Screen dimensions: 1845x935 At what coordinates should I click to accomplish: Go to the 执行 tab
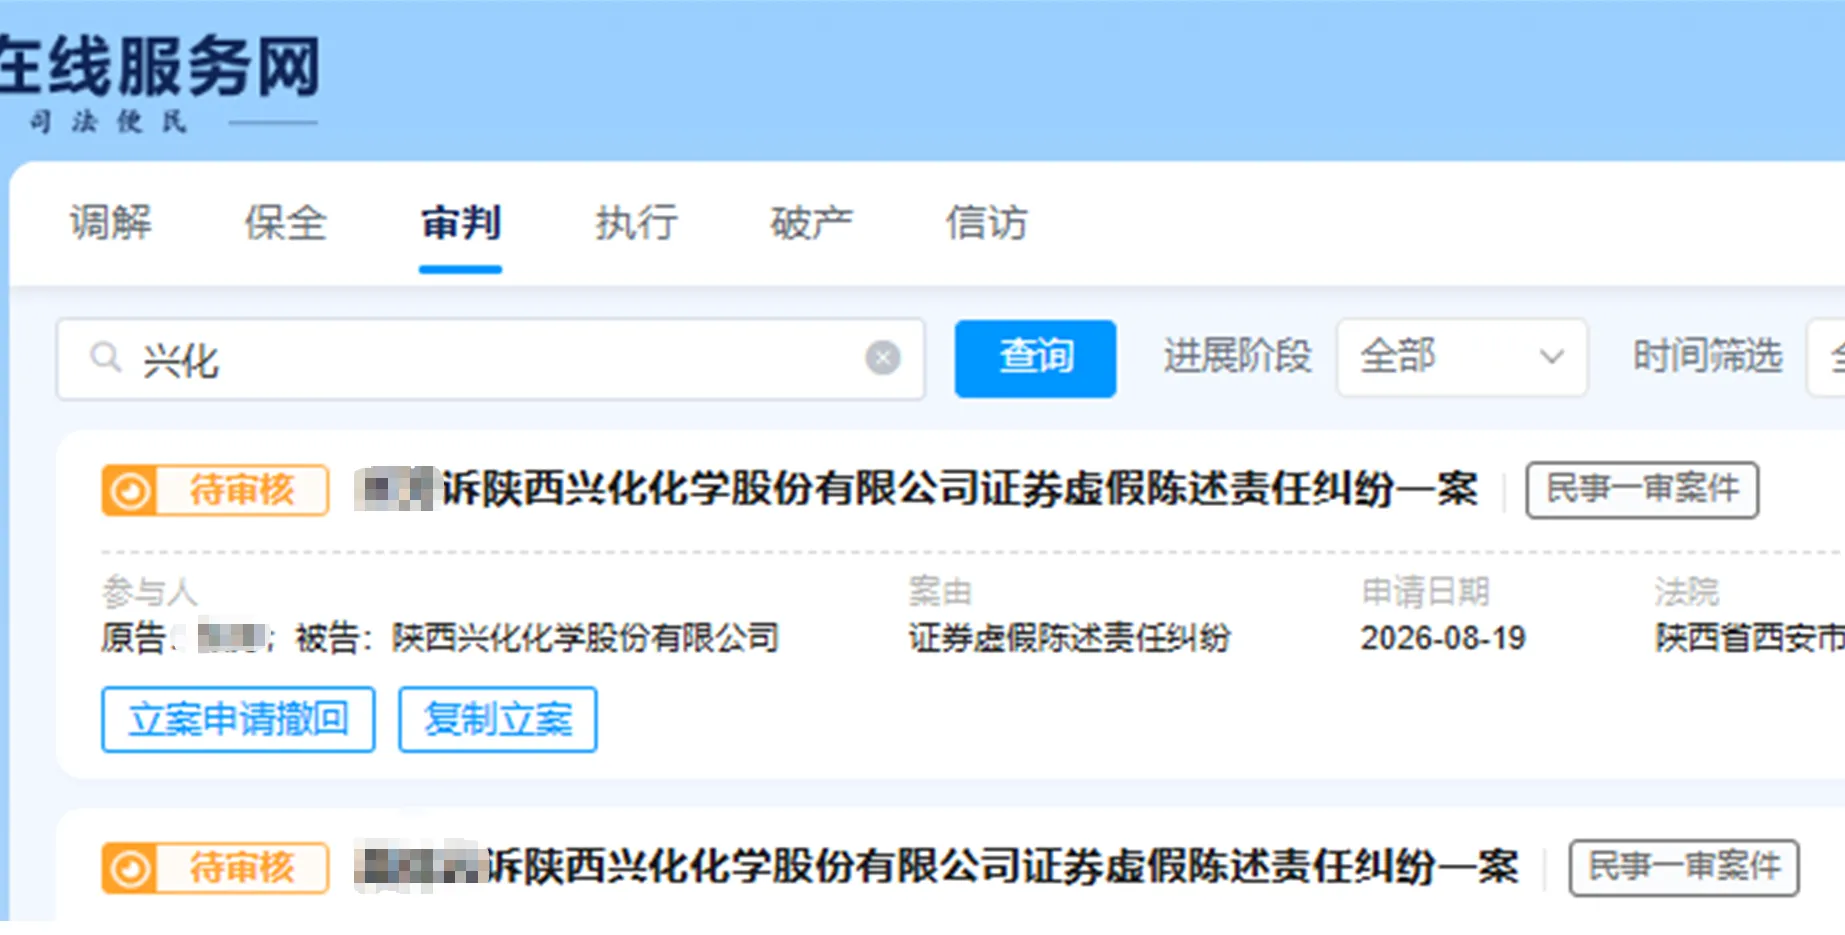pyautogui.click(x=636, y=222)
